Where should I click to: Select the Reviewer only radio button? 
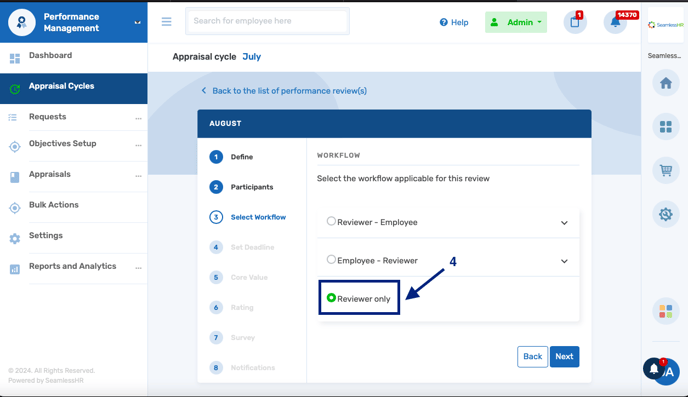coord(331,298)
